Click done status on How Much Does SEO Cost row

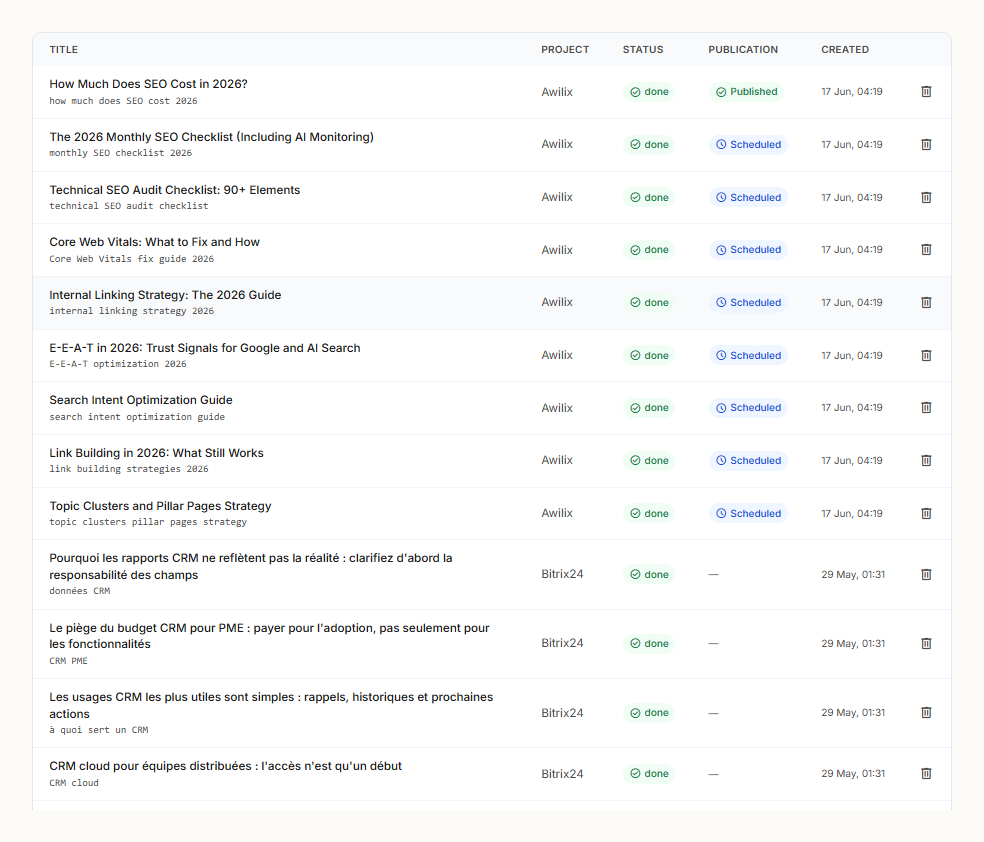click(x=649, y=92)
